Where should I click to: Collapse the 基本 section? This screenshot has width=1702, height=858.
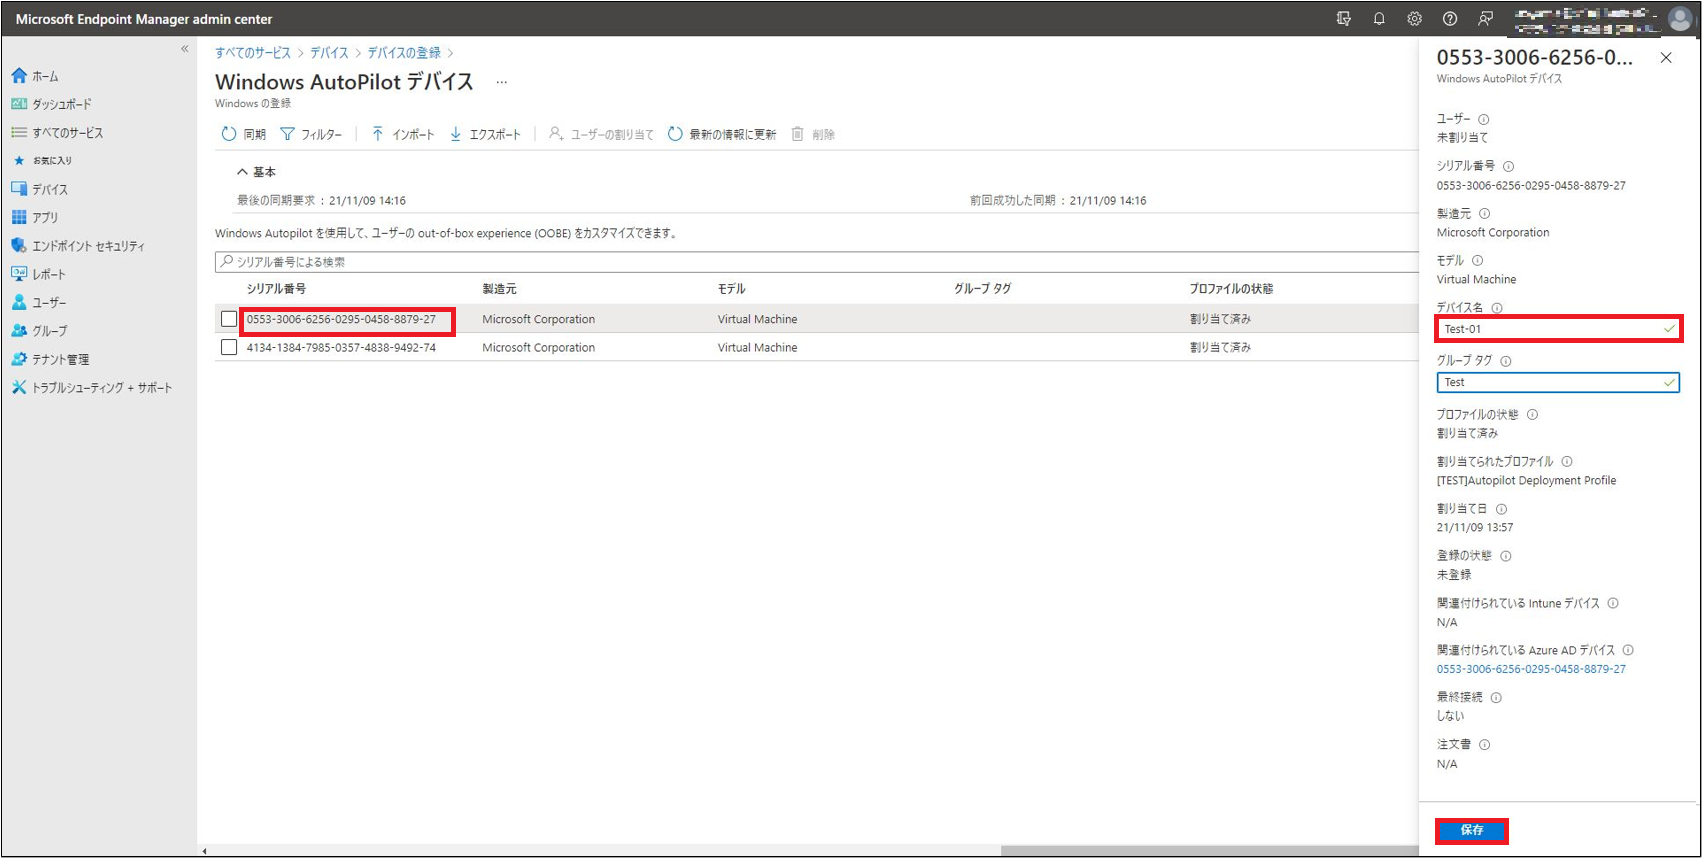pos(256,172)
